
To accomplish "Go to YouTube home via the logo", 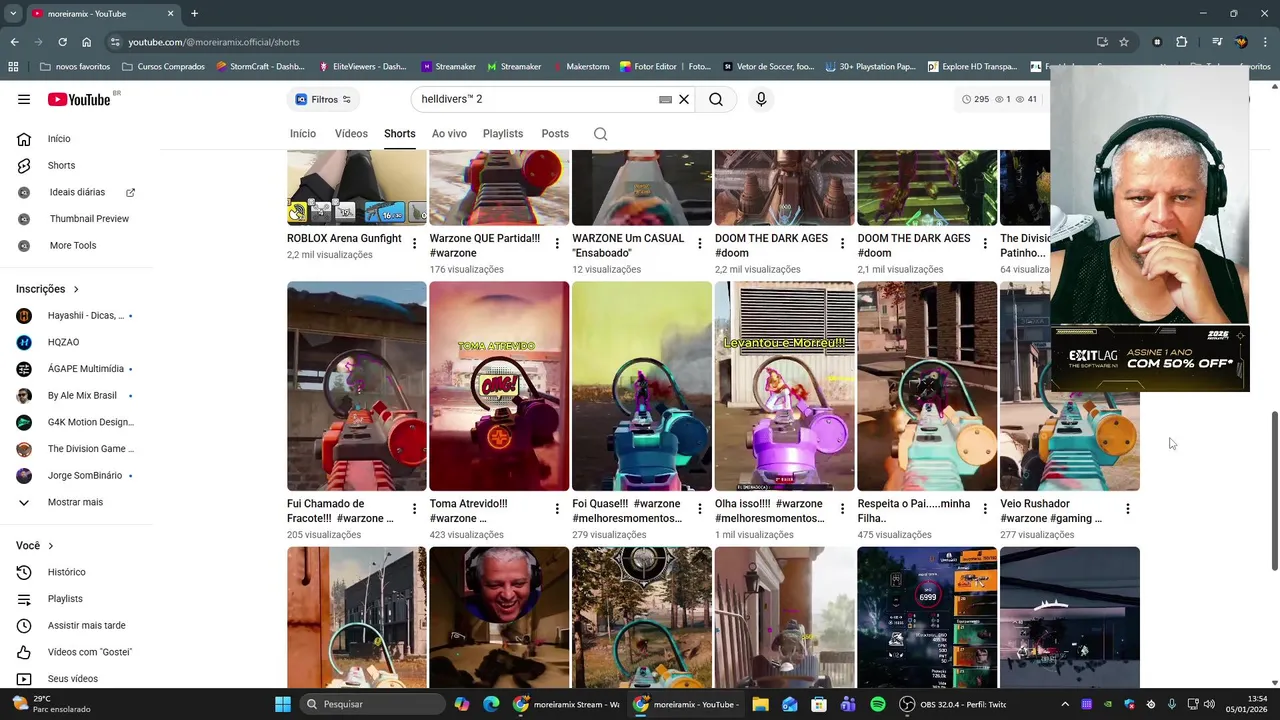I will coord(79,99).
